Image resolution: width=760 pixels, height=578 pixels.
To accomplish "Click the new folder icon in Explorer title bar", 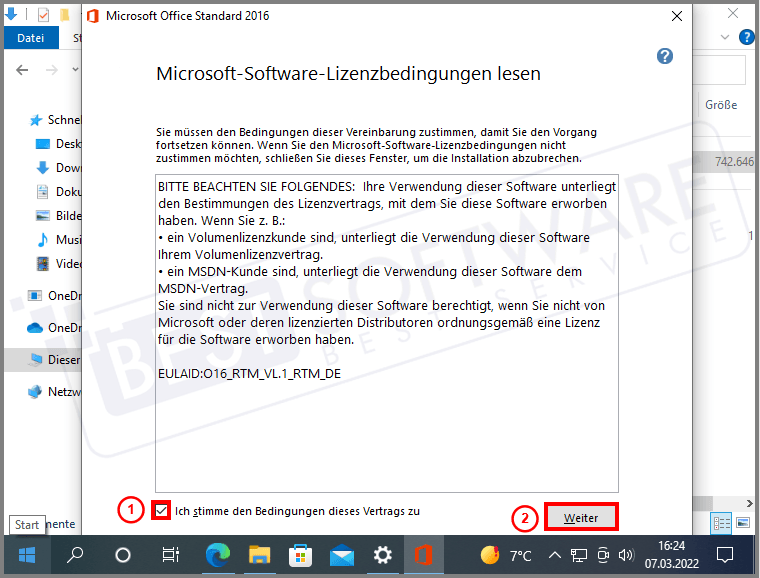I will point(64,15).
